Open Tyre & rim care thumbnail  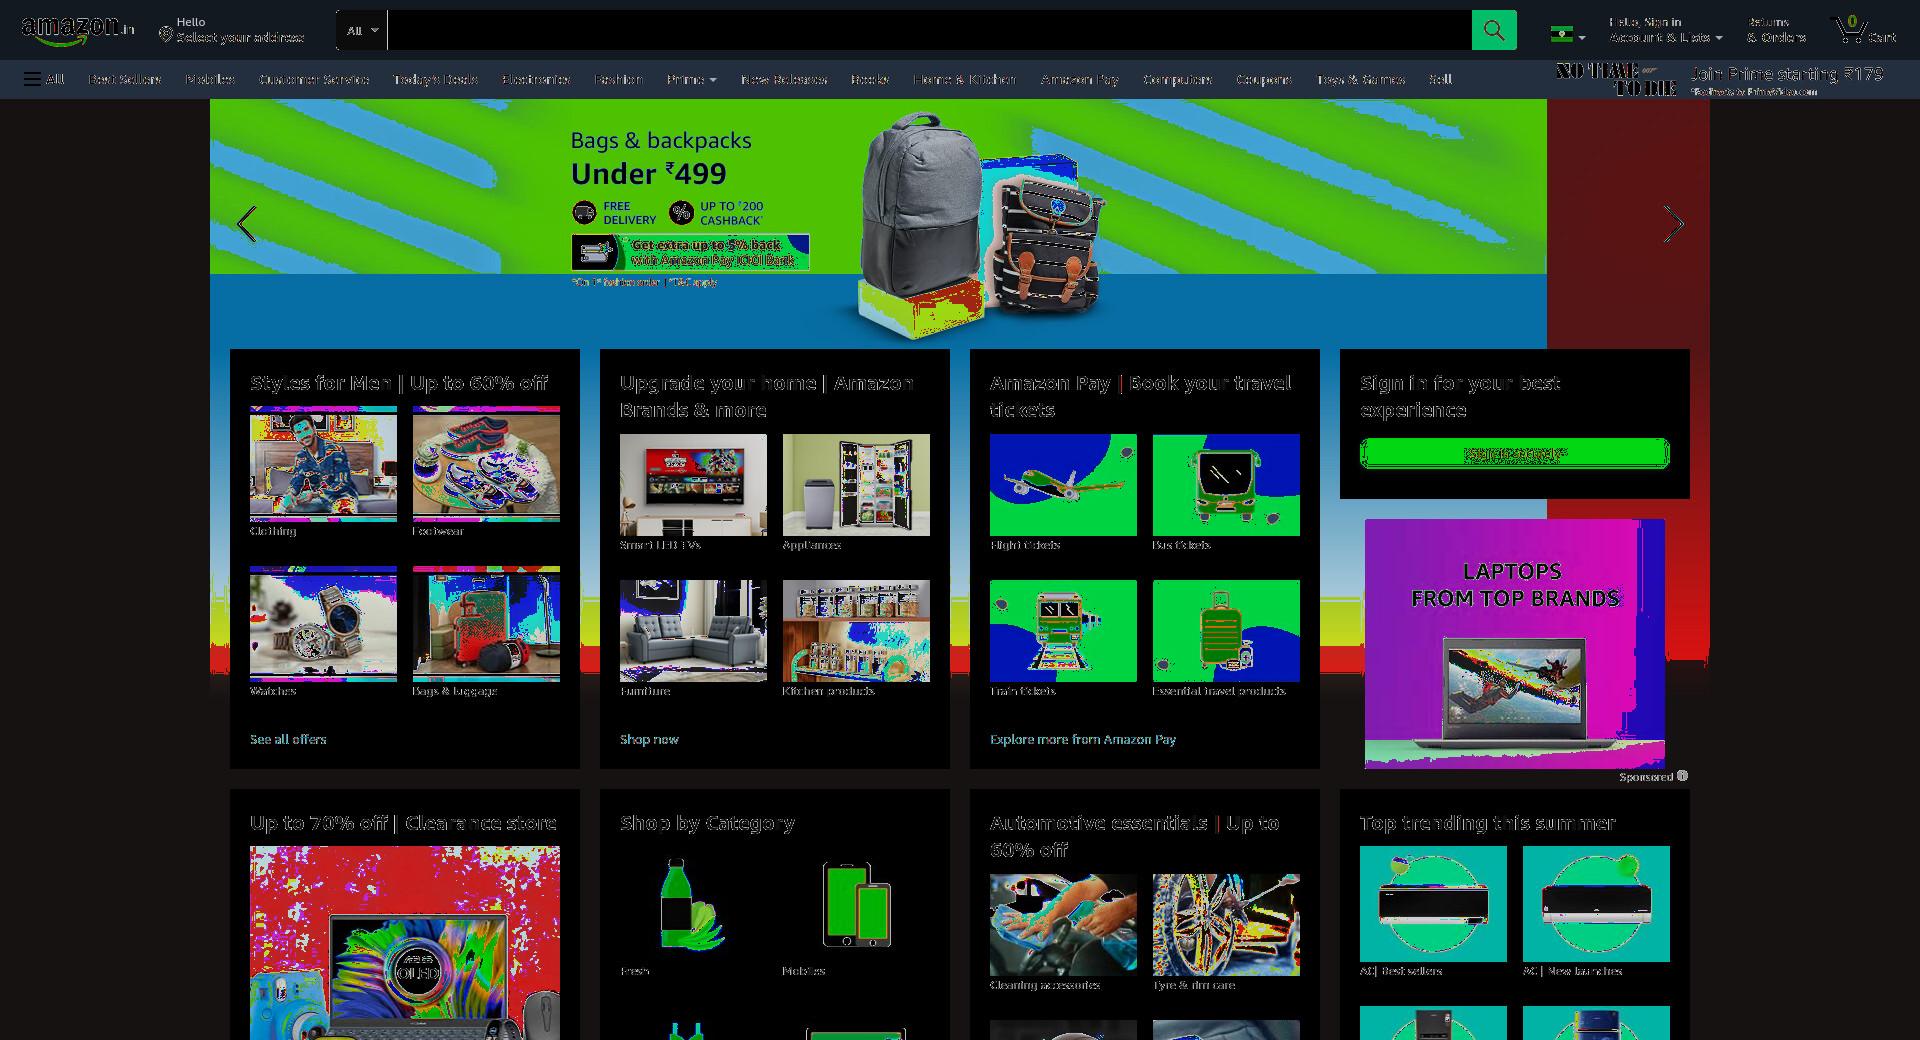[x=1226, y=925]
